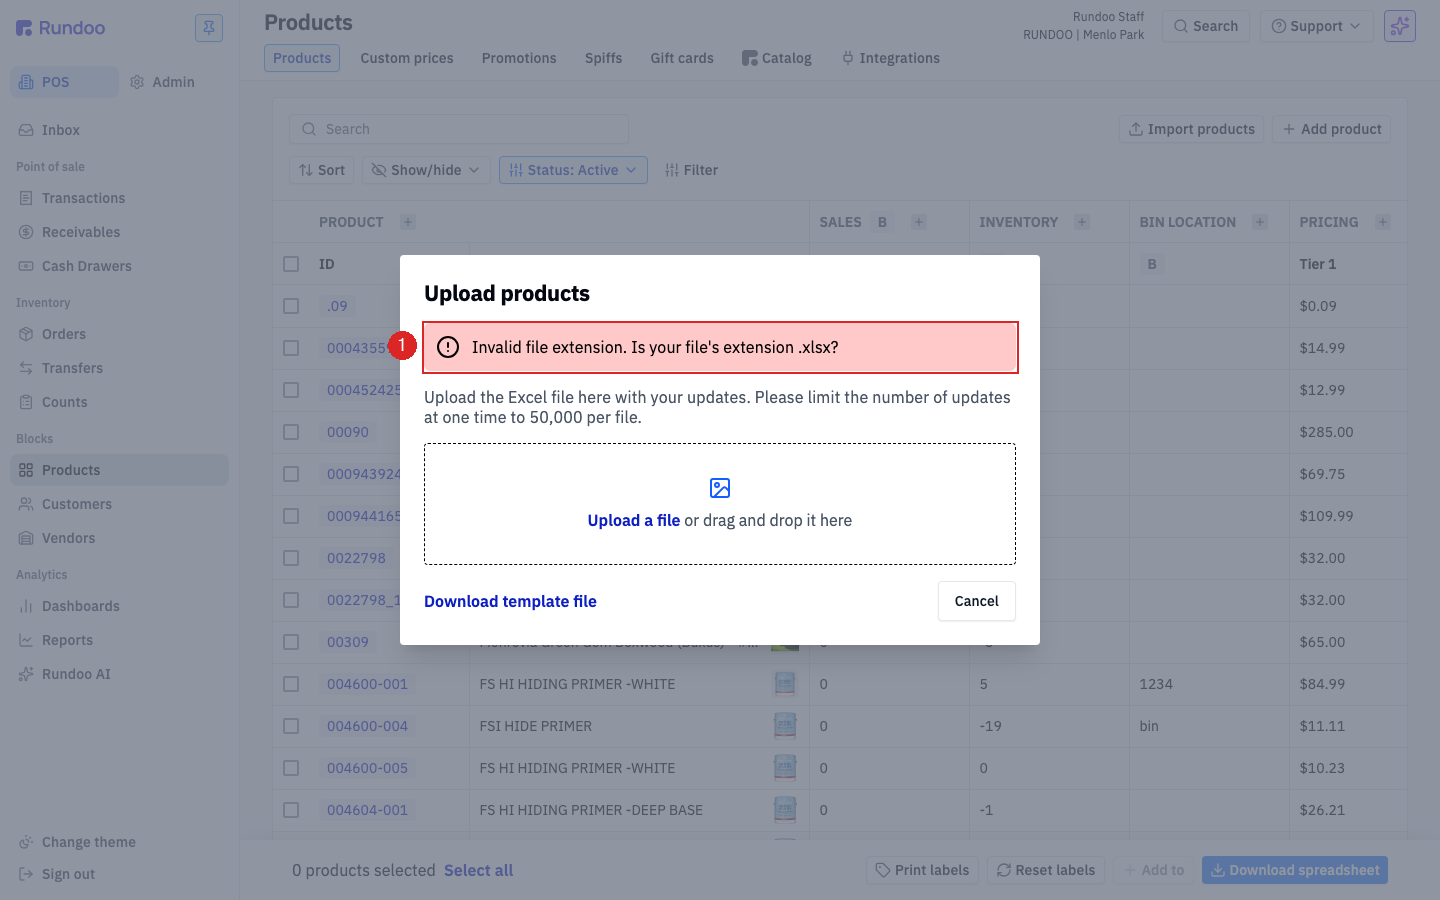Open Transfers in sidebar

pyautogui.click(x=119, y=368)
